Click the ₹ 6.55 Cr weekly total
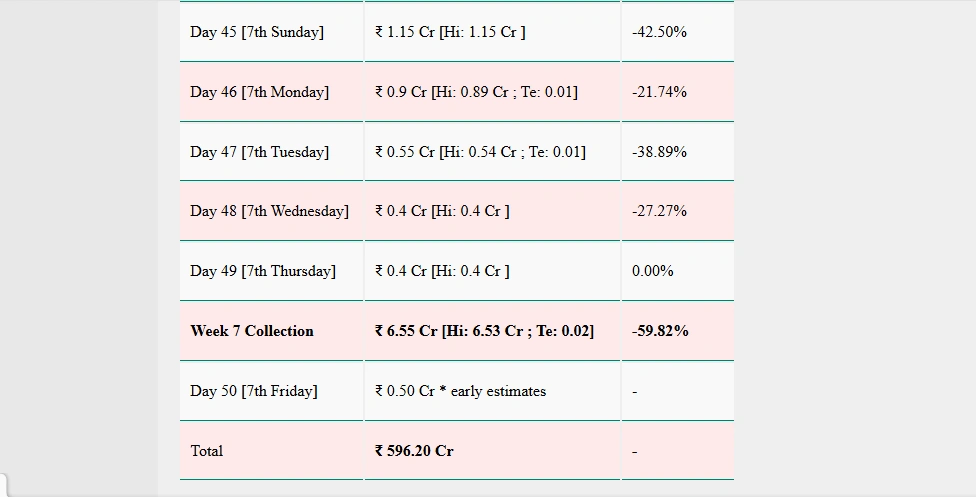 (484, 331)
